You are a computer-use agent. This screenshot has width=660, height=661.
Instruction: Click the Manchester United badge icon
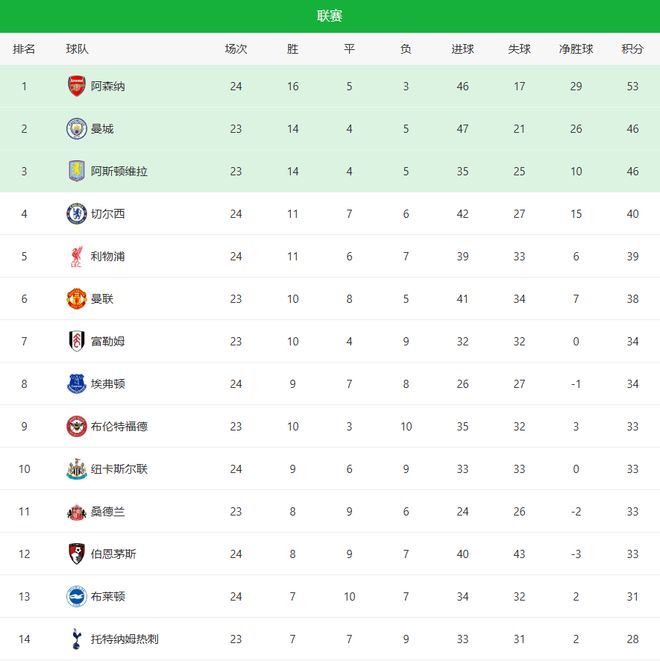tap(76, 299)
